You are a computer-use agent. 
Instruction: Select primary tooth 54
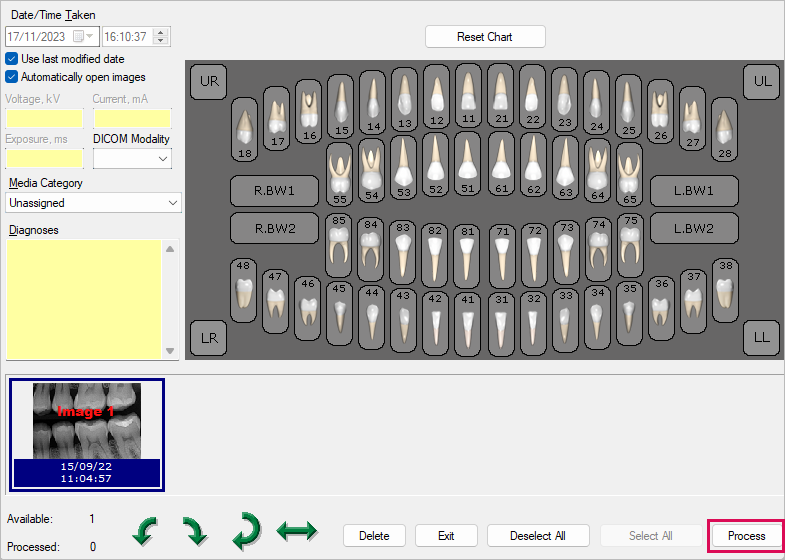(371, 171)
